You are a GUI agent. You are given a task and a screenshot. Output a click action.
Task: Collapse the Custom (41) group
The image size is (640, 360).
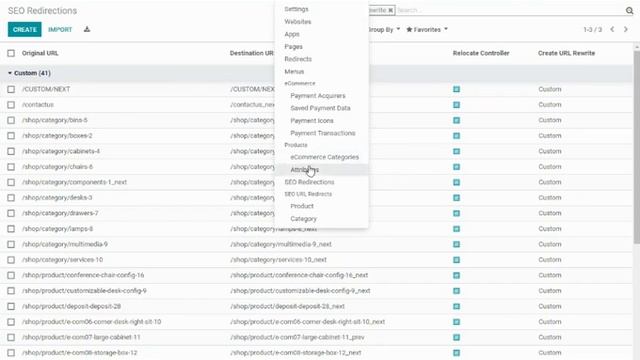[29, 73]
